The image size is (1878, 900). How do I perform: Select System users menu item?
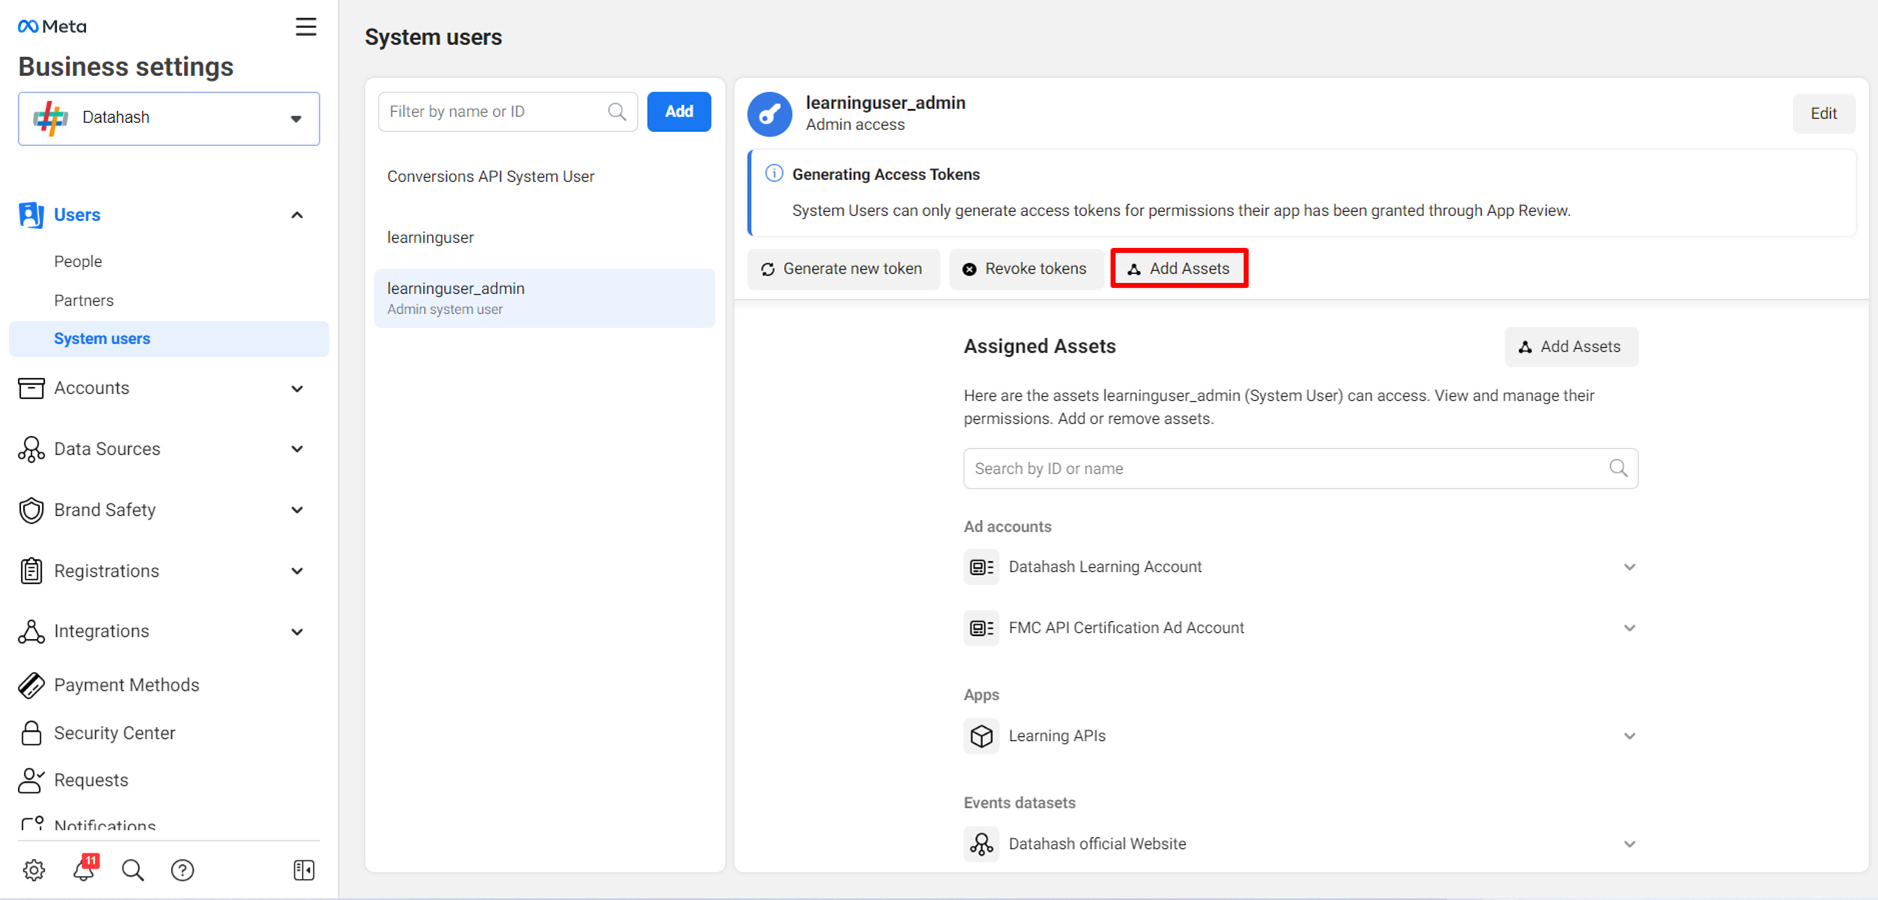click(x=169, y=339)
